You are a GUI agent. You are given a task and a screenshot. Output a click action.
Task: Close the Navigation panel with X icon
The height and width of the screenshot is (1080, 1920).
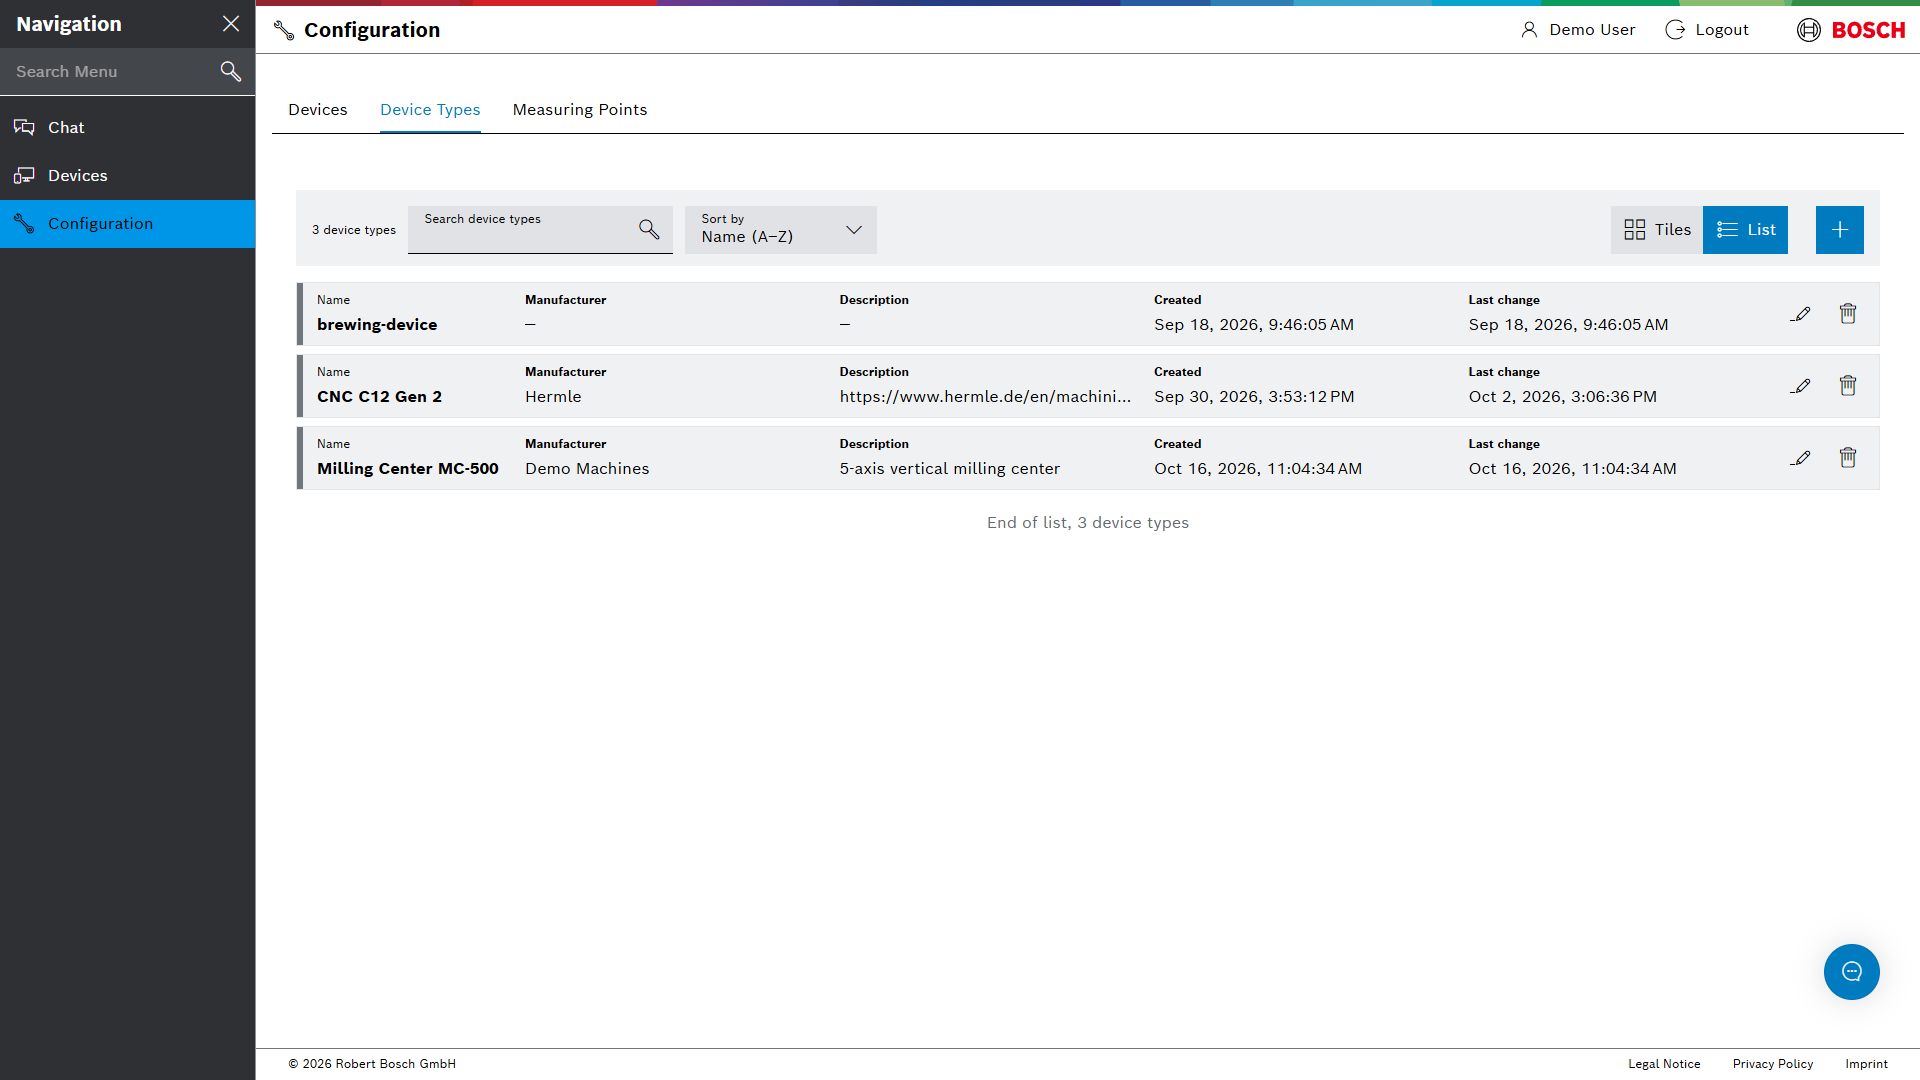tap(231, 24)
